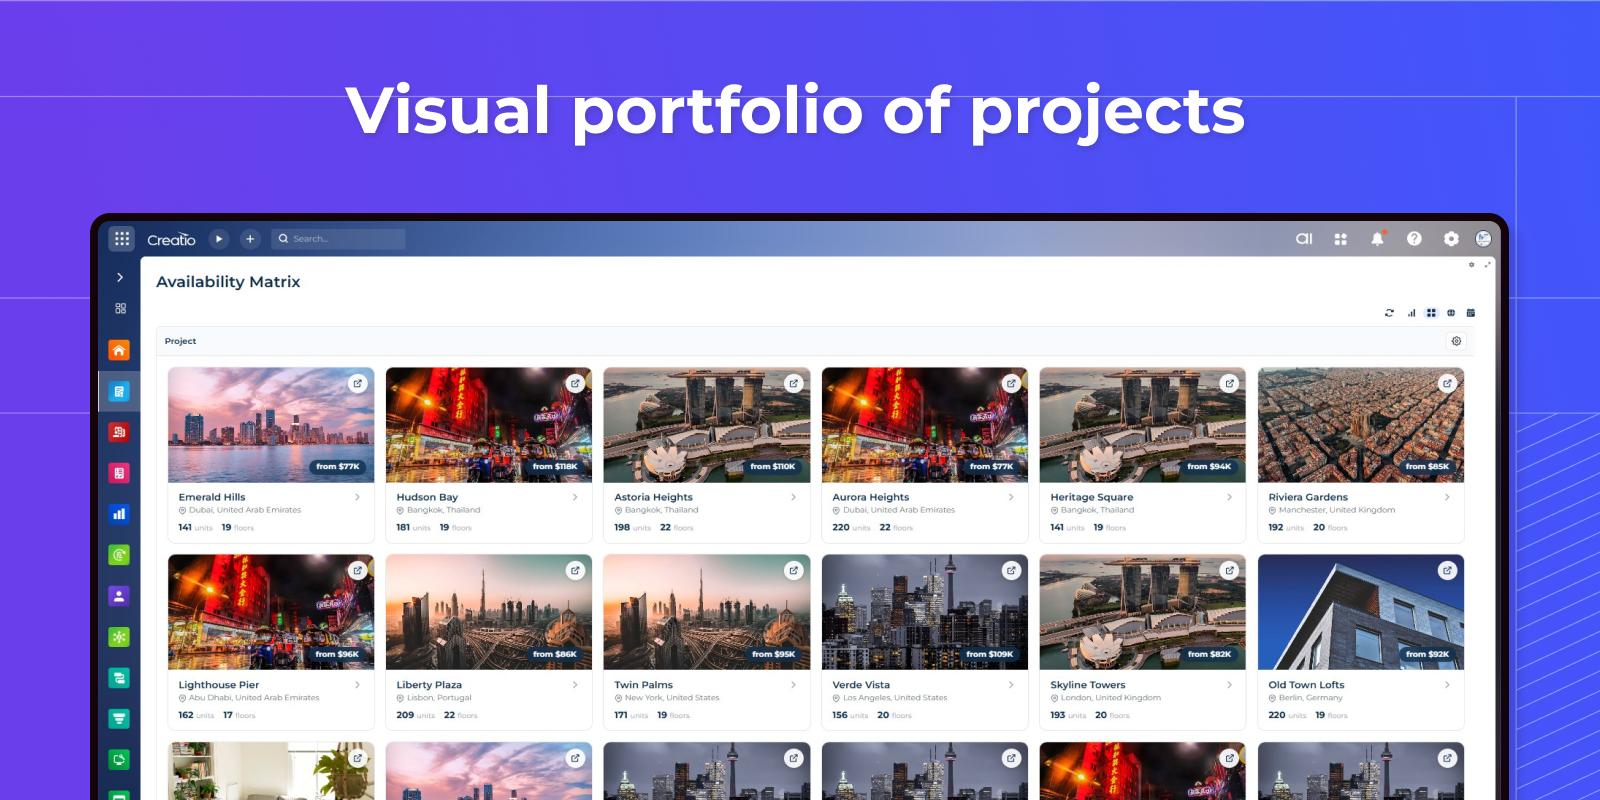
Task: Click the "from $118K" price badge
Action: pos(555,466)
